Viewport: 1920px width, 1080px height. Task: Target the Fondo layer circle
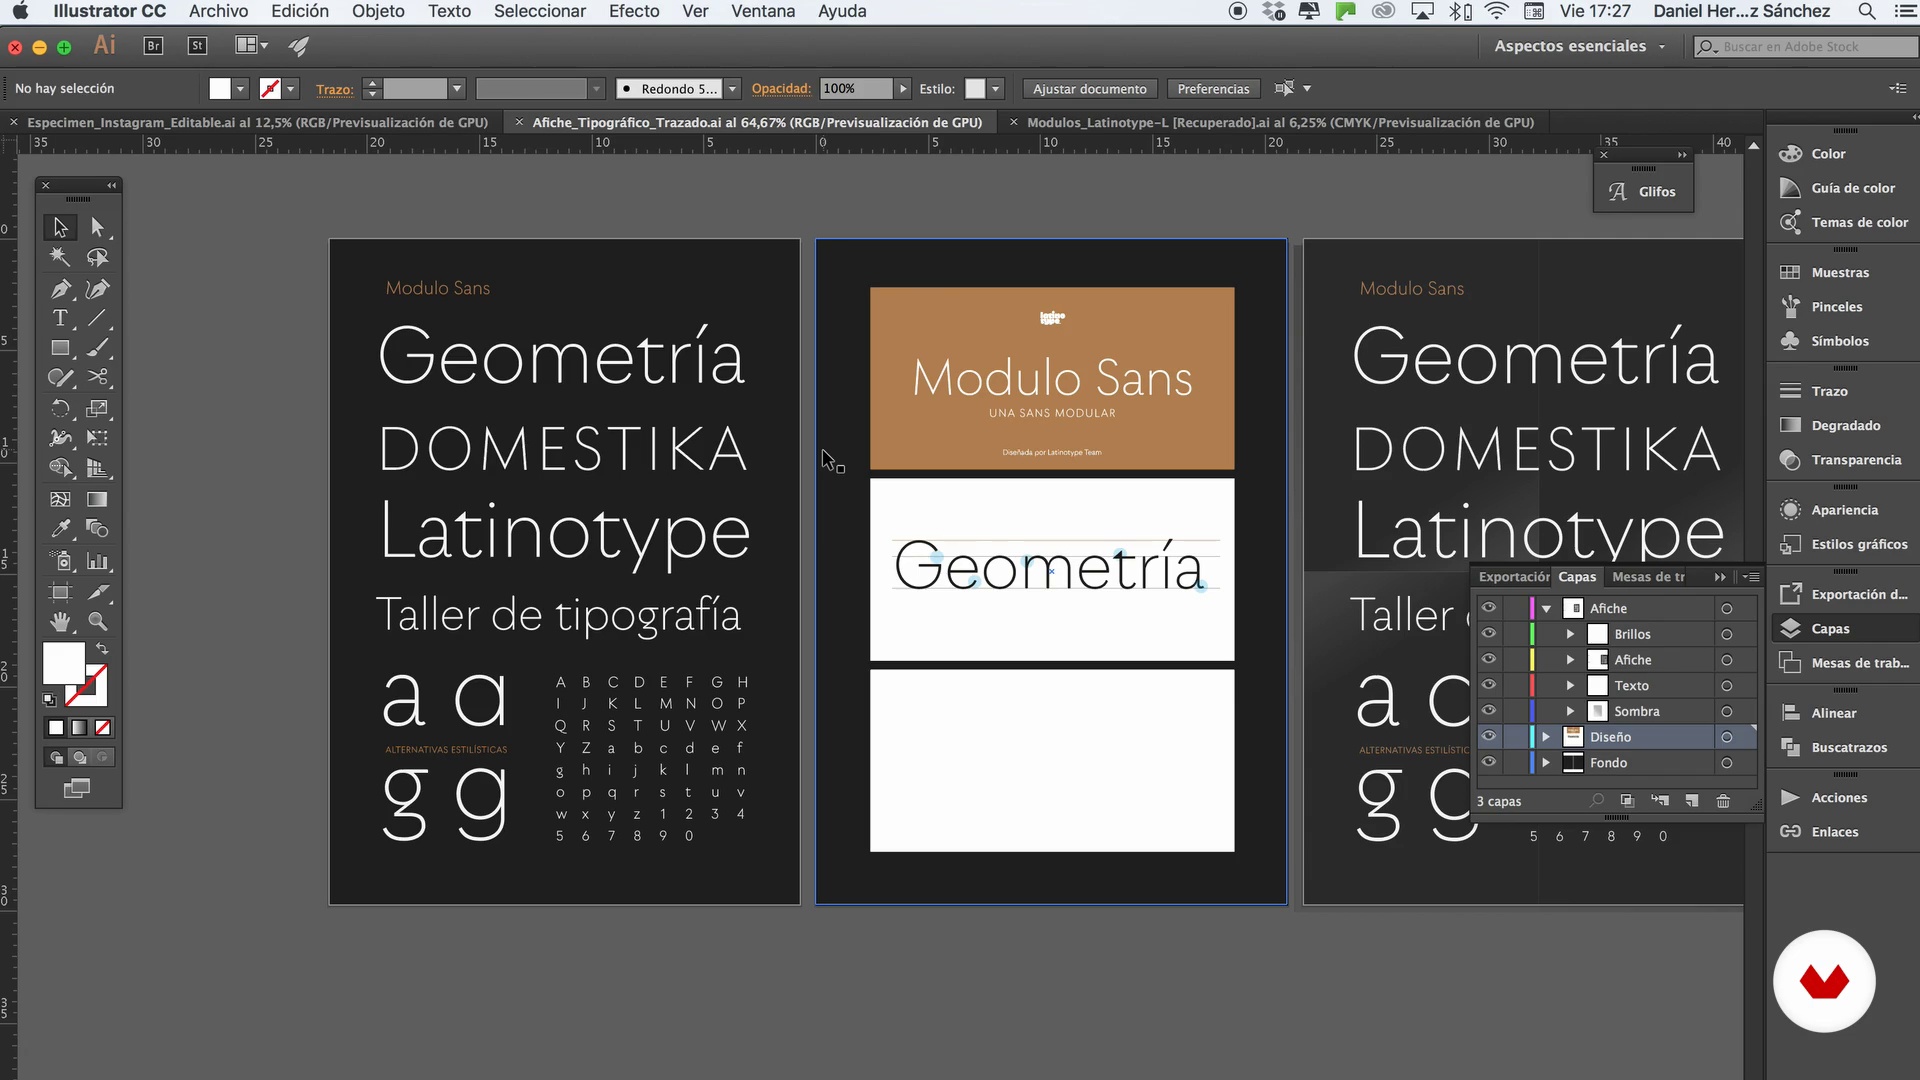click(1726, 763)
